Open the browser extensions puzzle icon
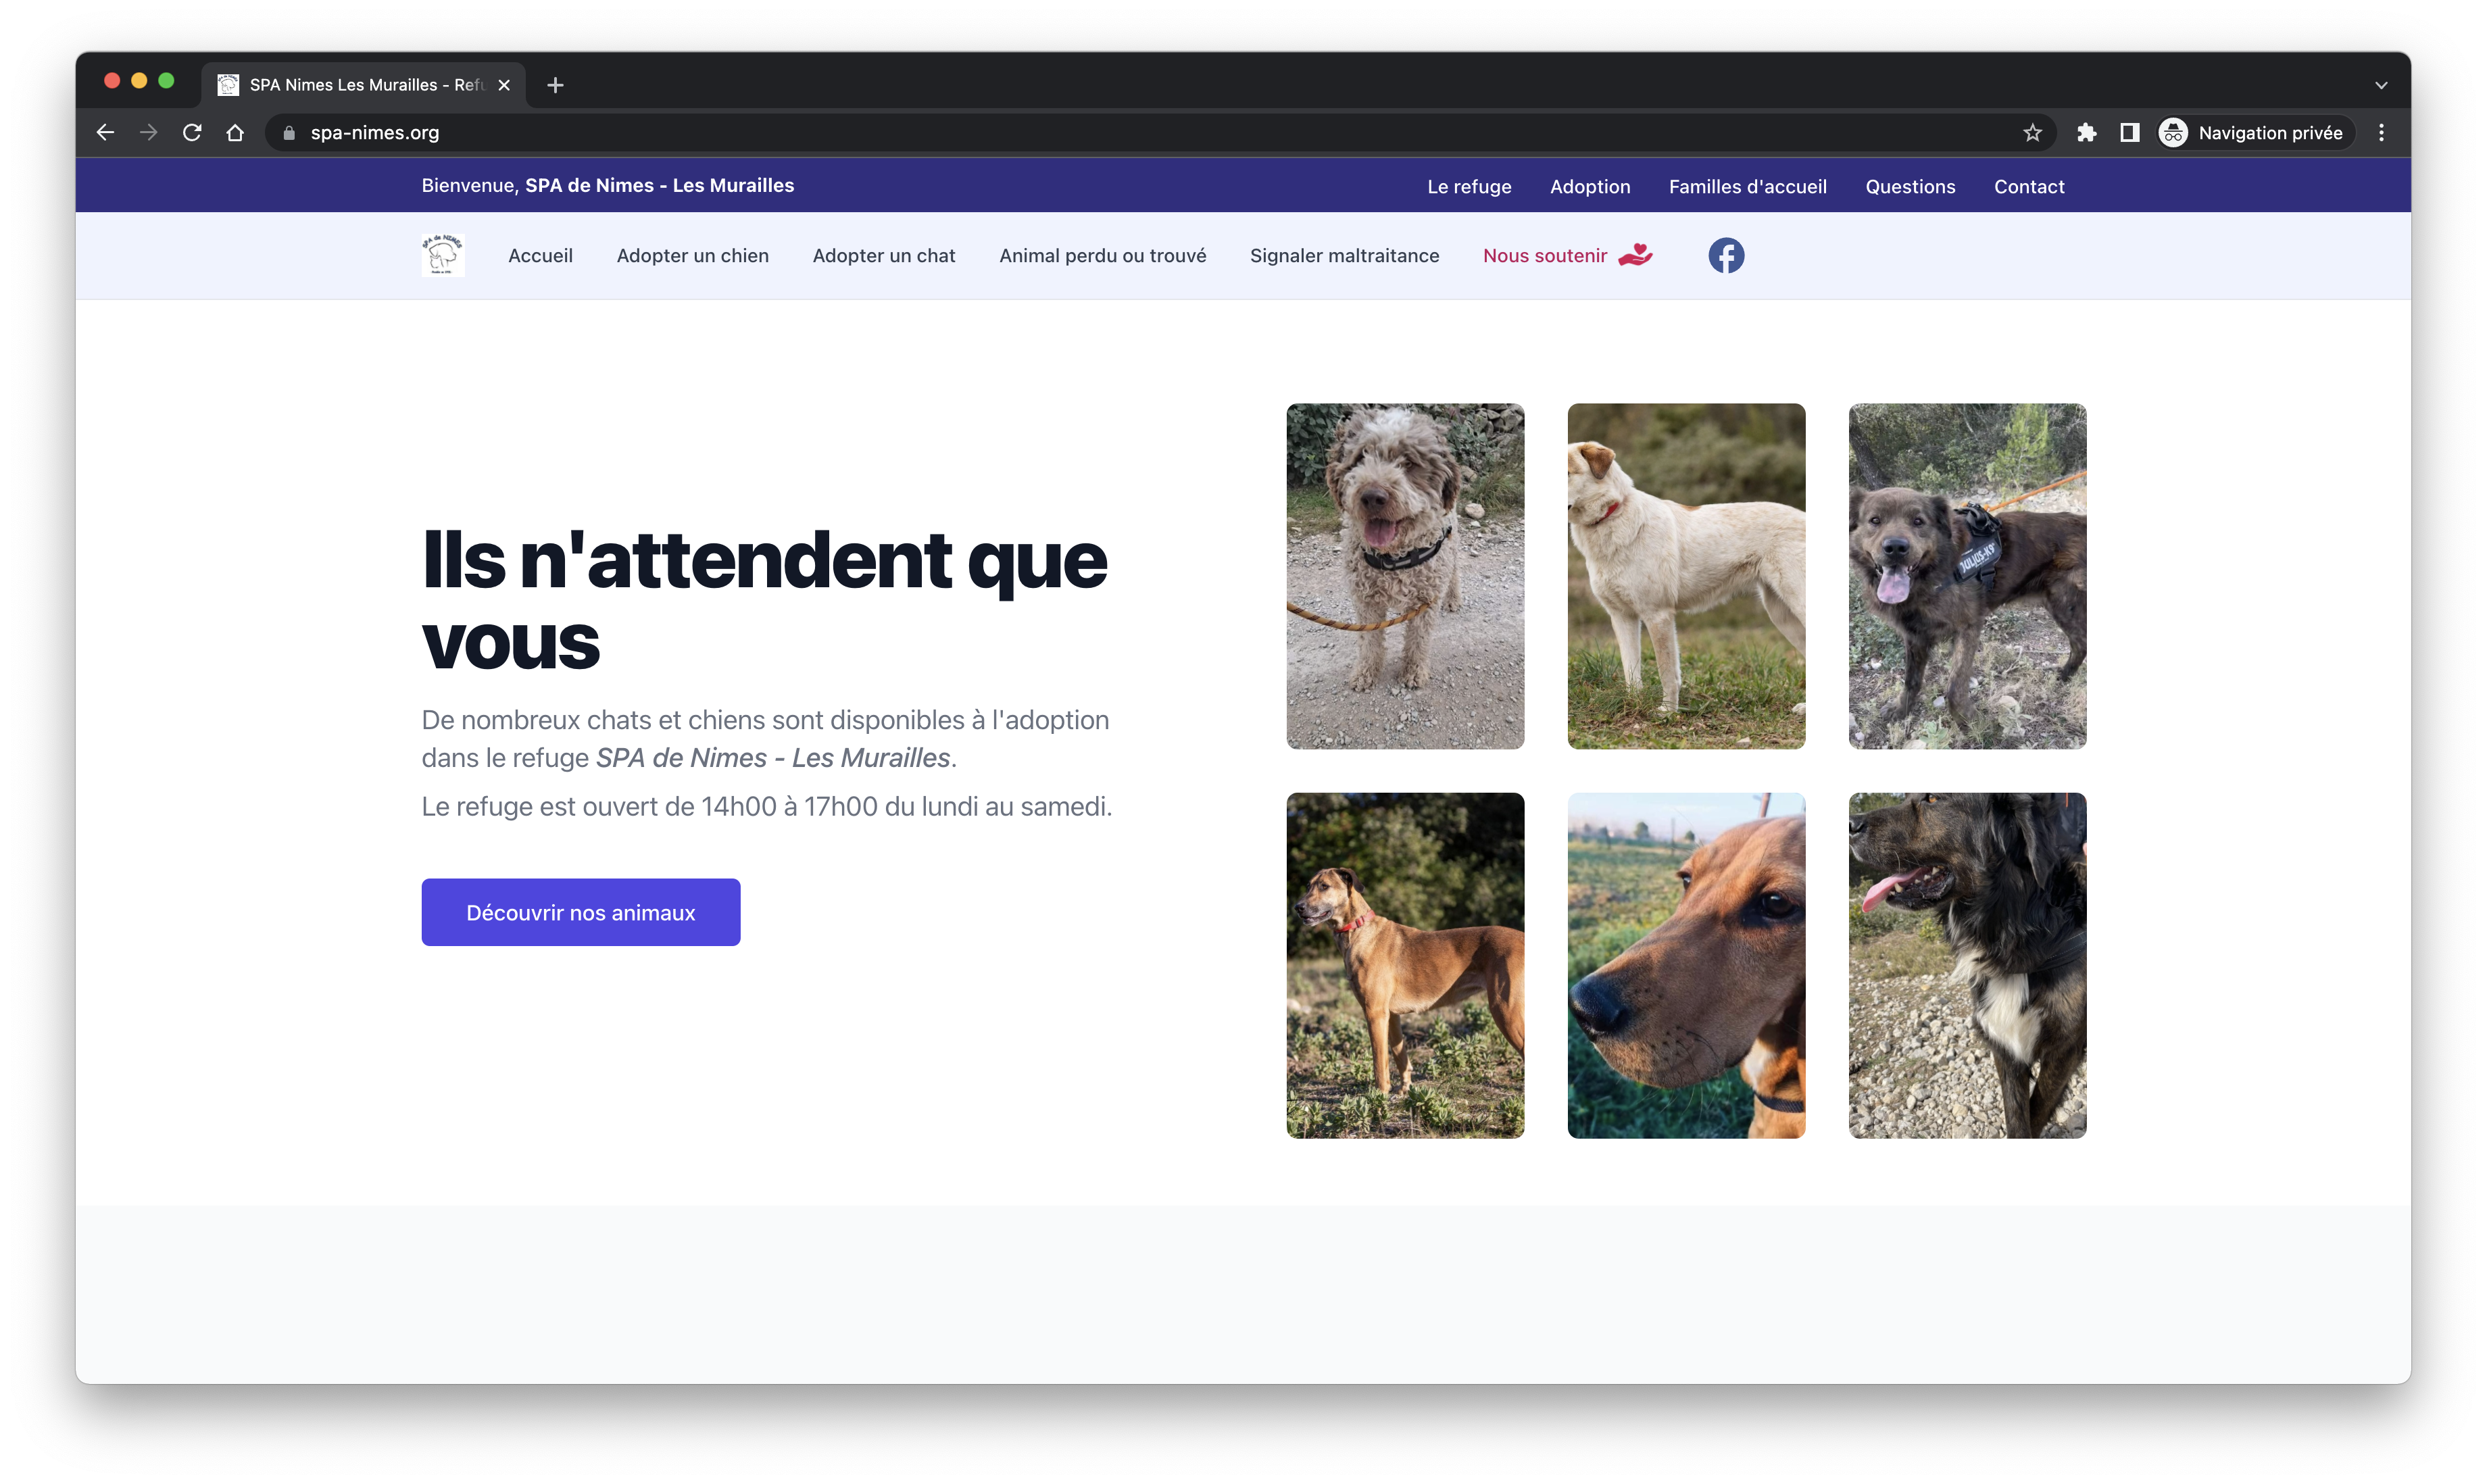Image resolution: width=2487 pixels, height=1484 pixels. (2086, 133)
